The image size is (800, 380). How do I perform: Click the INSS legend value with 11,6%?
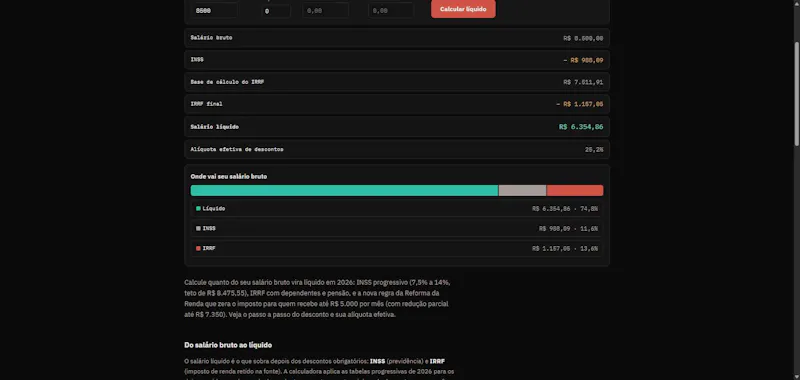(568, 229)
